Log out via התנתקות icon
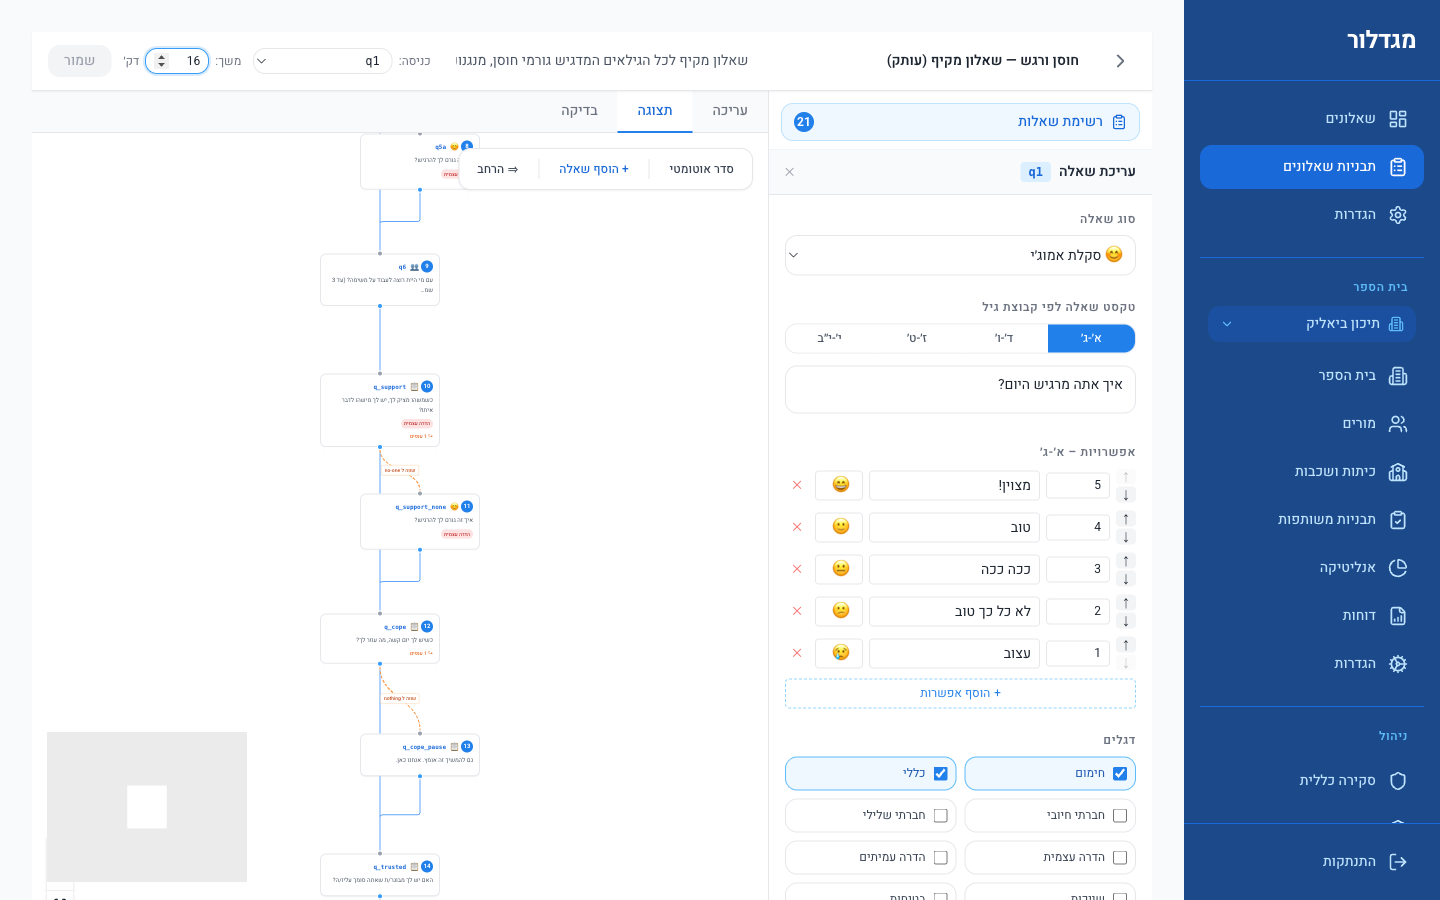 [x=1398, y=862]
